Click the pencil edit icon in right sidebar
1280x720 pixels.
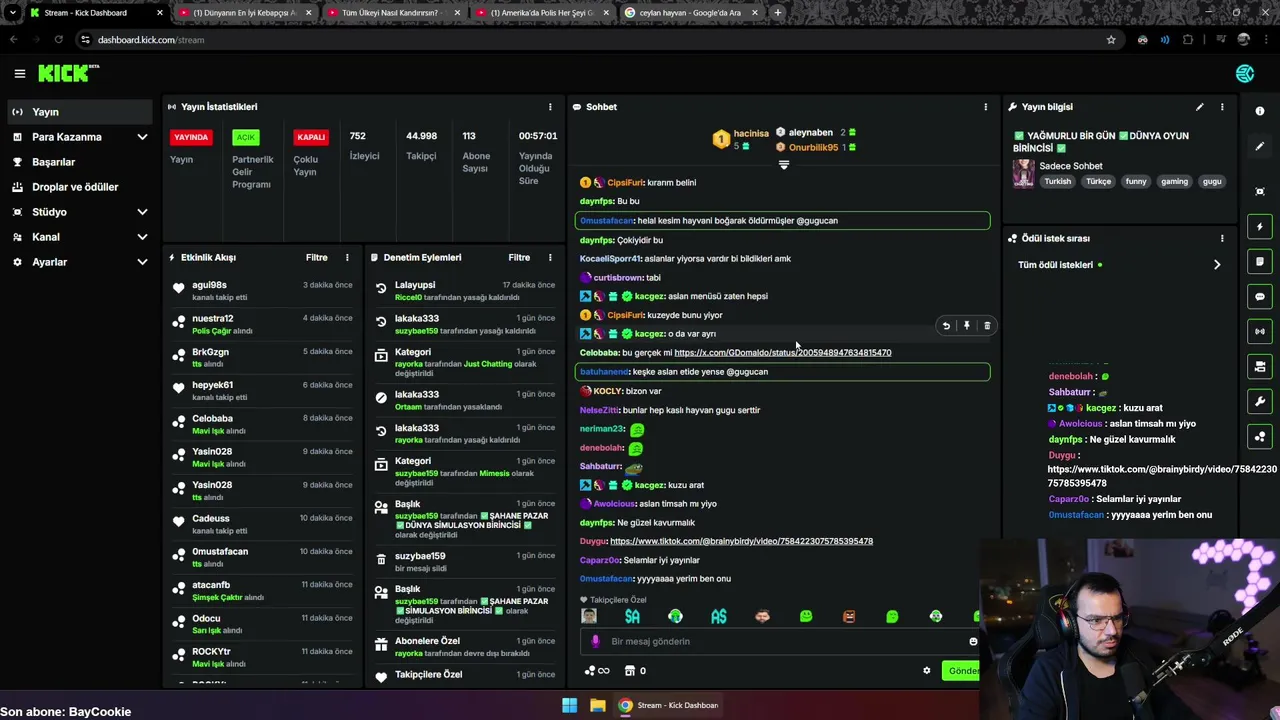1260,146
